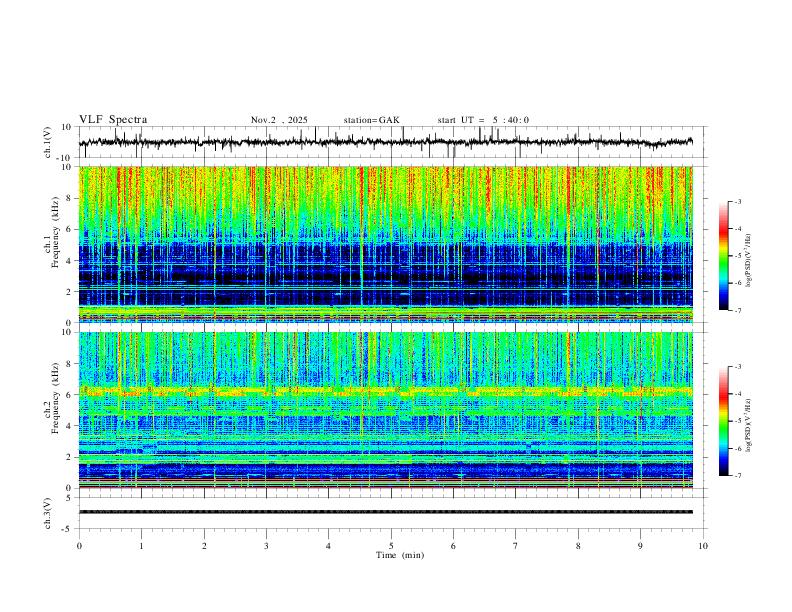Click the time axis tick label '5'
The image size is (792, 612).
point(391,546)
